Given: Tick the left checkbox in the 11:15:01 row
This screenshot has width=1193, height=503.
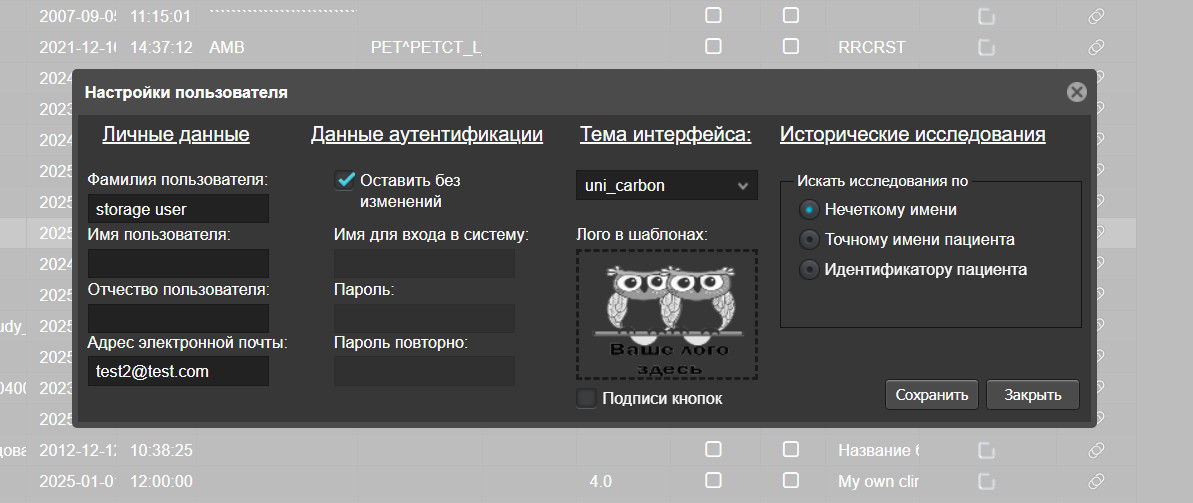Looking at the screenshot, I should click(x=713, y=15).
